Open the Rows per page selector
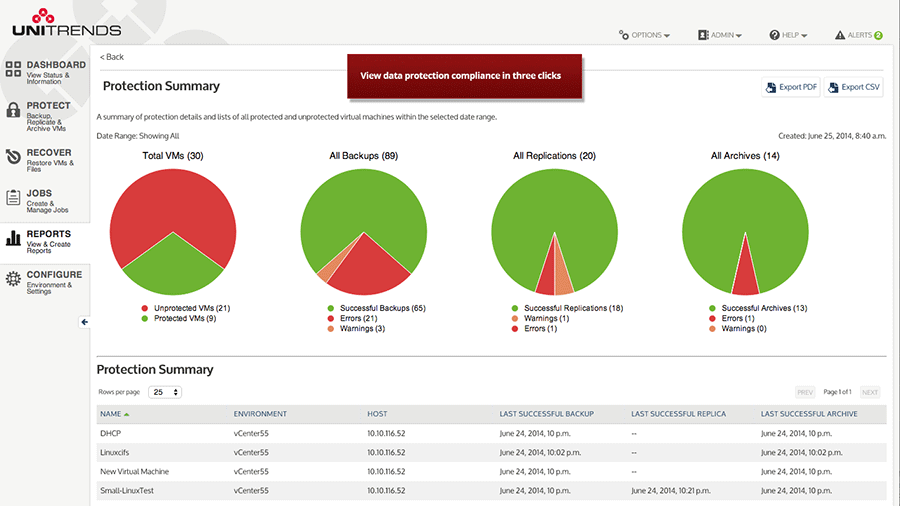This screenshot has height=506, width=900. (165, 392)
